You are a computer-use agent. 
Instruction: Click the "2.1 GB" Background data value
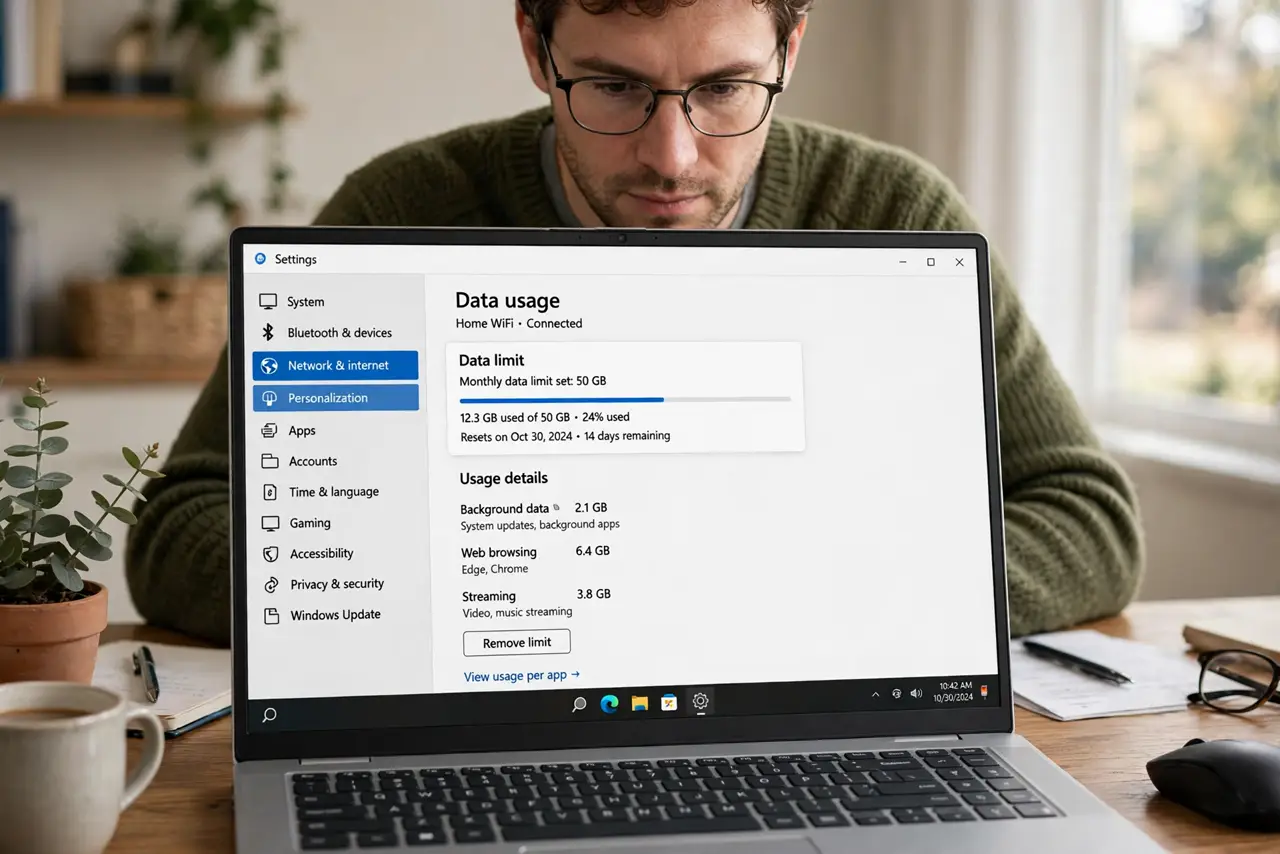click(591, 507)
